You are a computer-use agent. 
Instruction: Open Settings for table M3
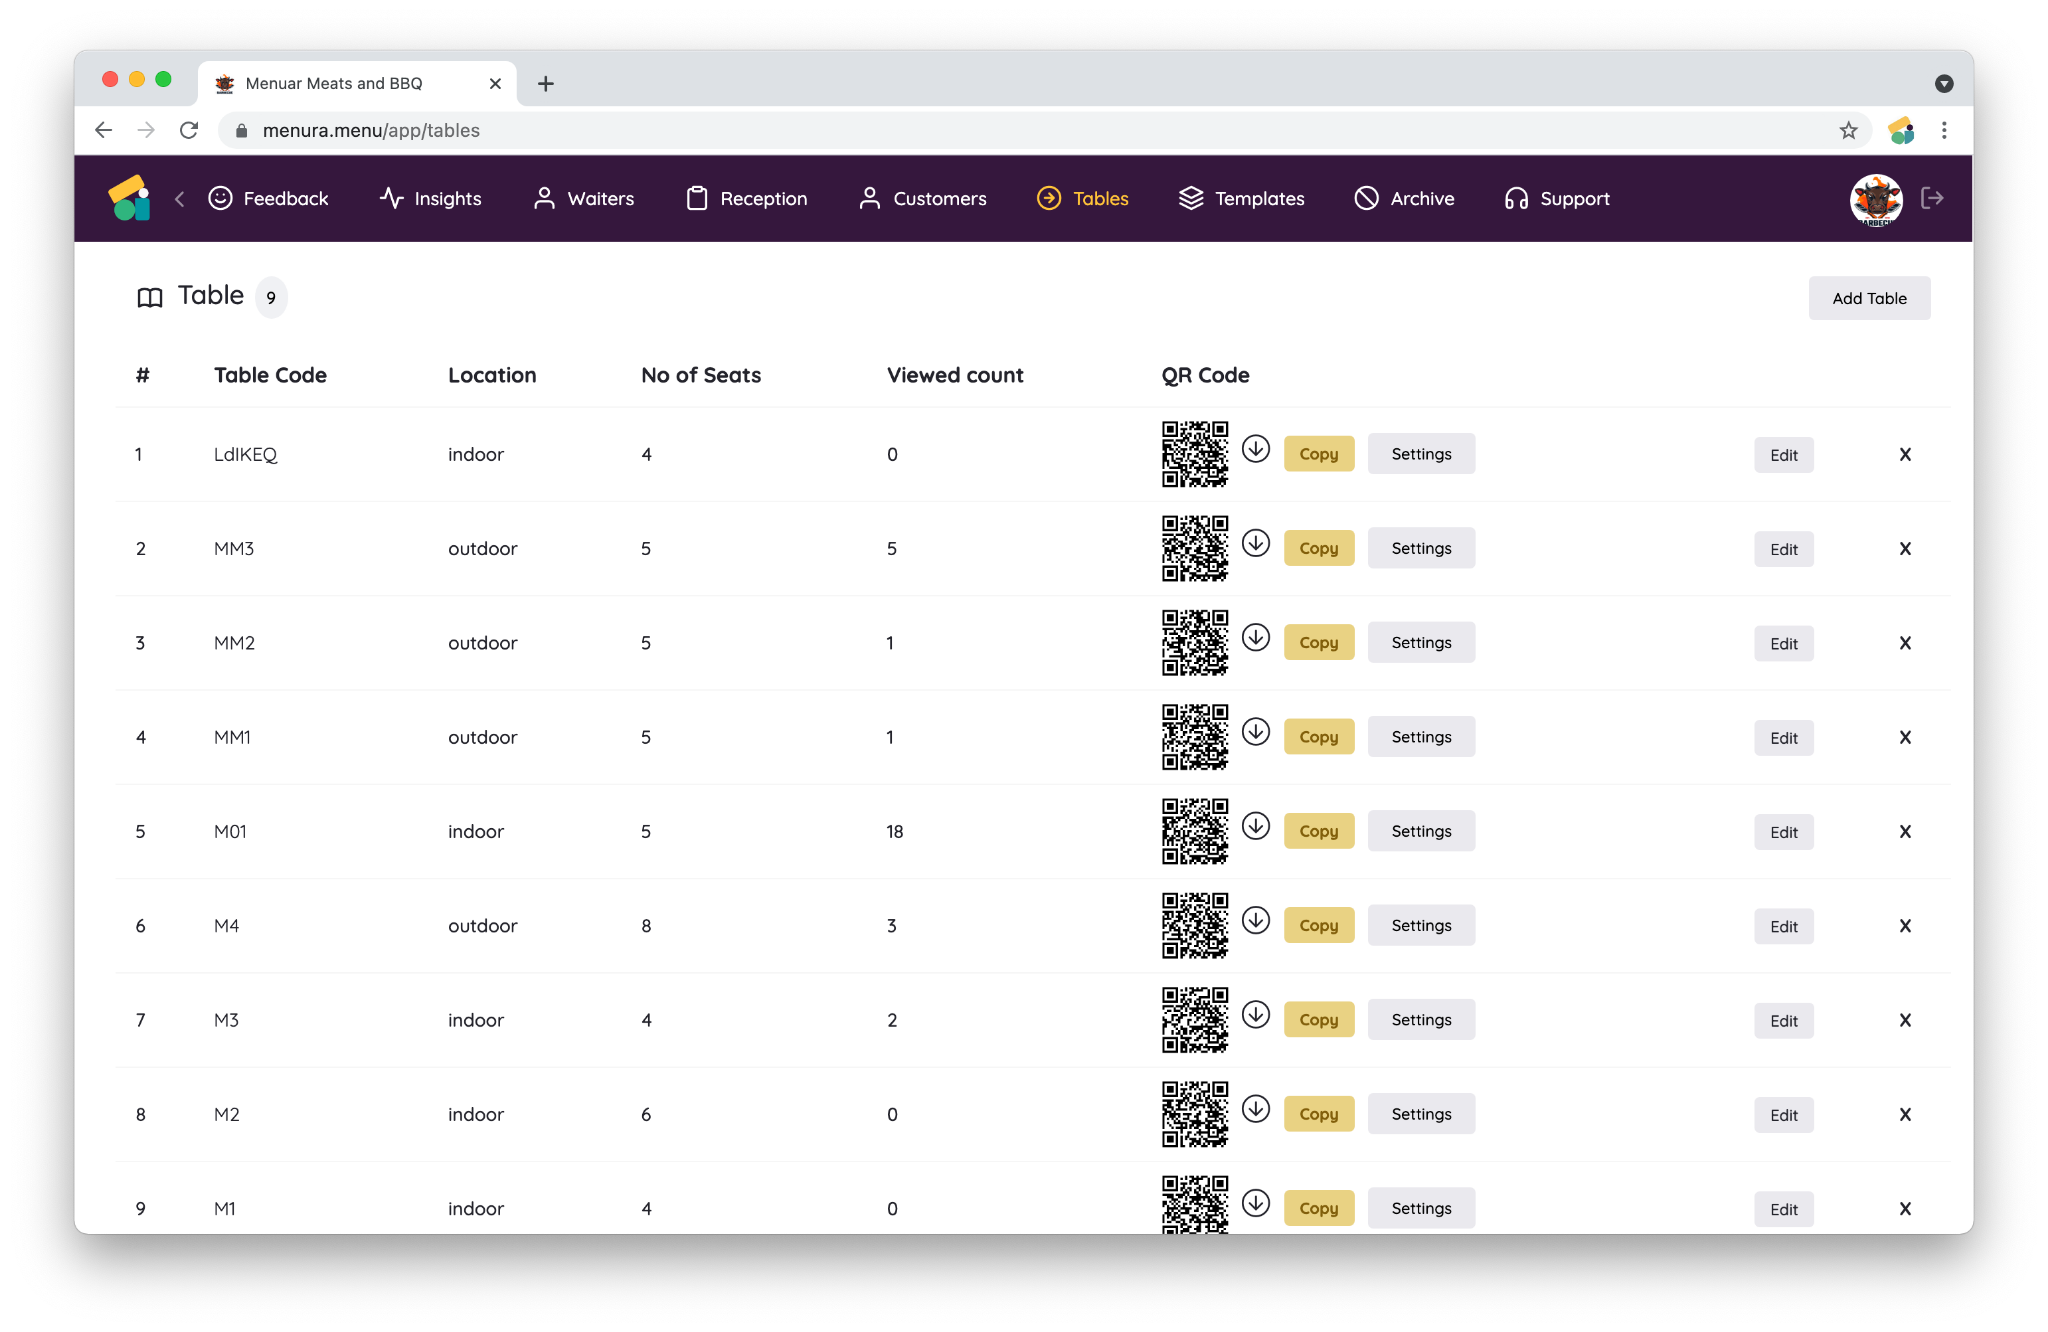[1421, 1020]
